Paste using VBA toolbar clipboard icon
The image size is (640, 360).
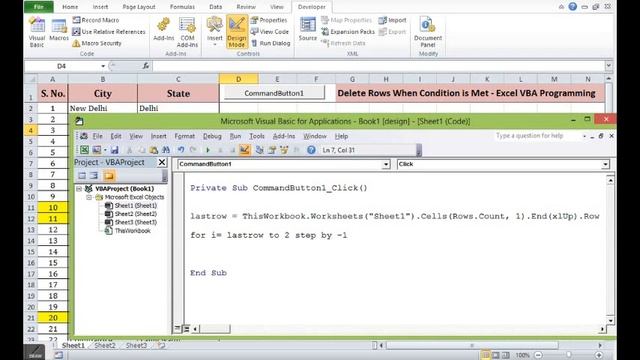click(153, 150)
